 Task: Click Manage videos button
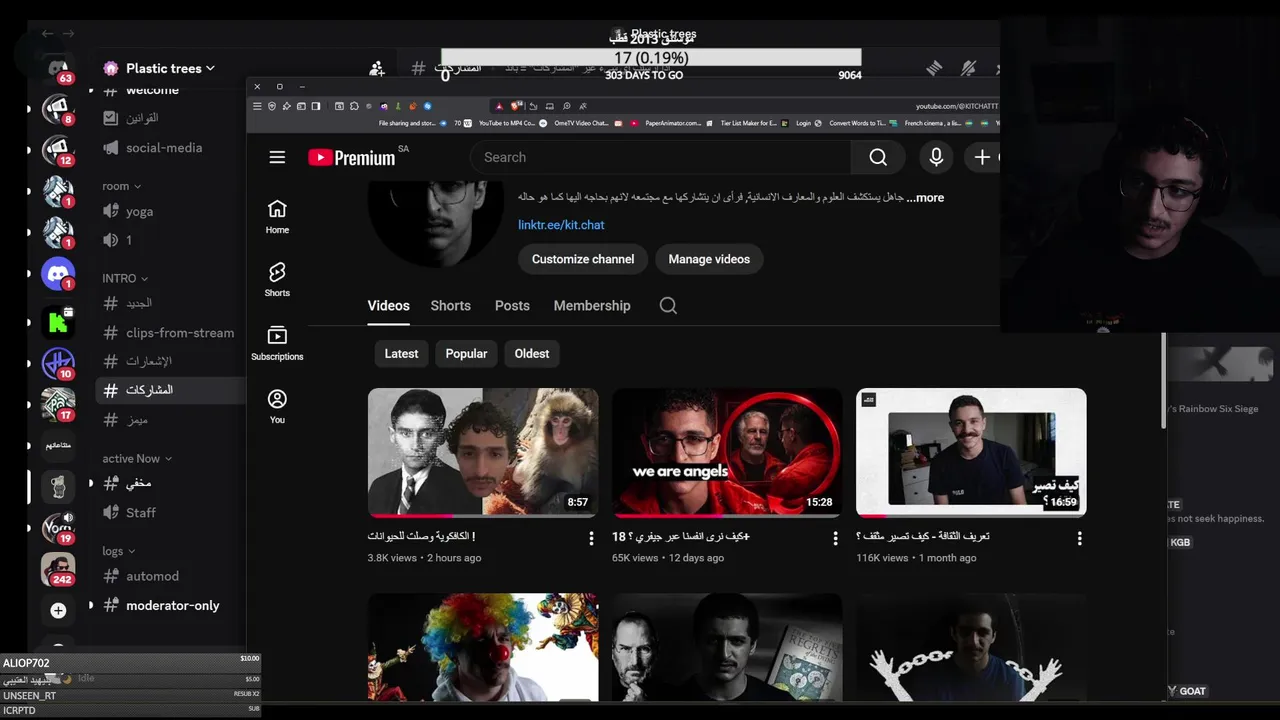coord(709,259)
